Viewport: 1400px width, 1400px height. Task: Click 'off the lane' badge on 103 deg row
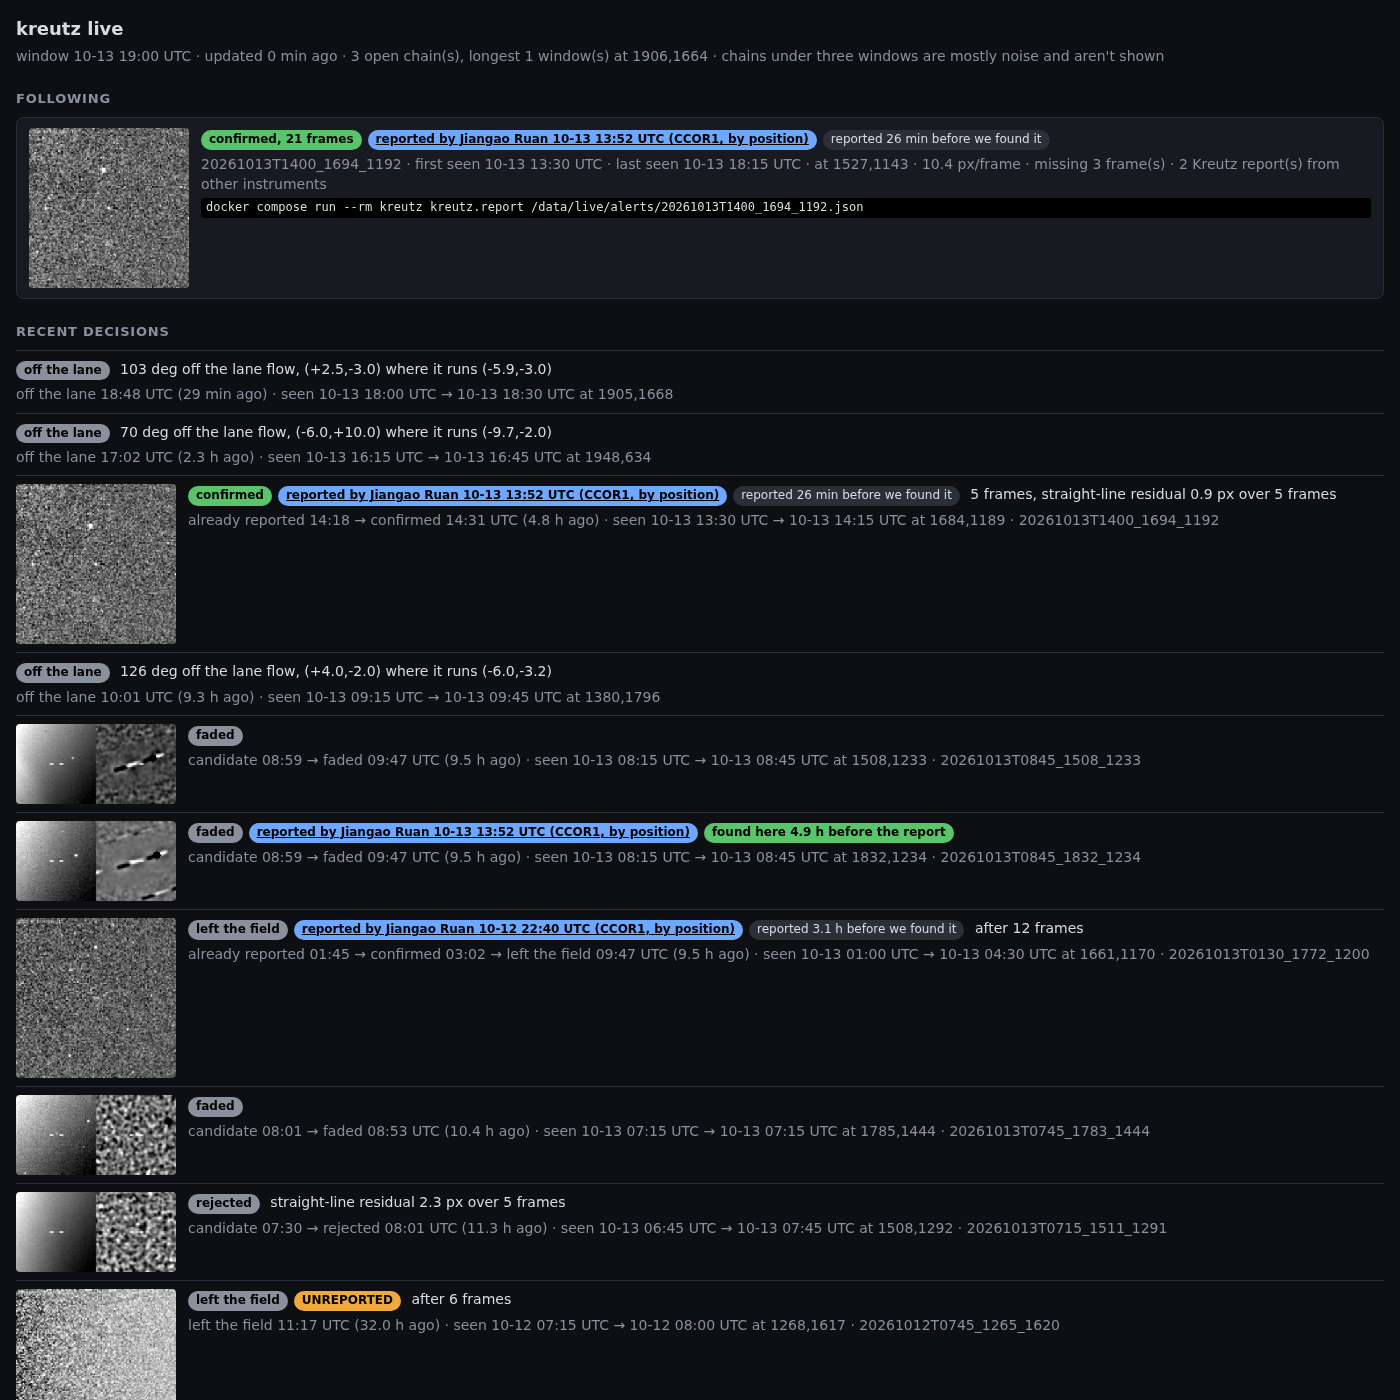(x=63, y=370)
